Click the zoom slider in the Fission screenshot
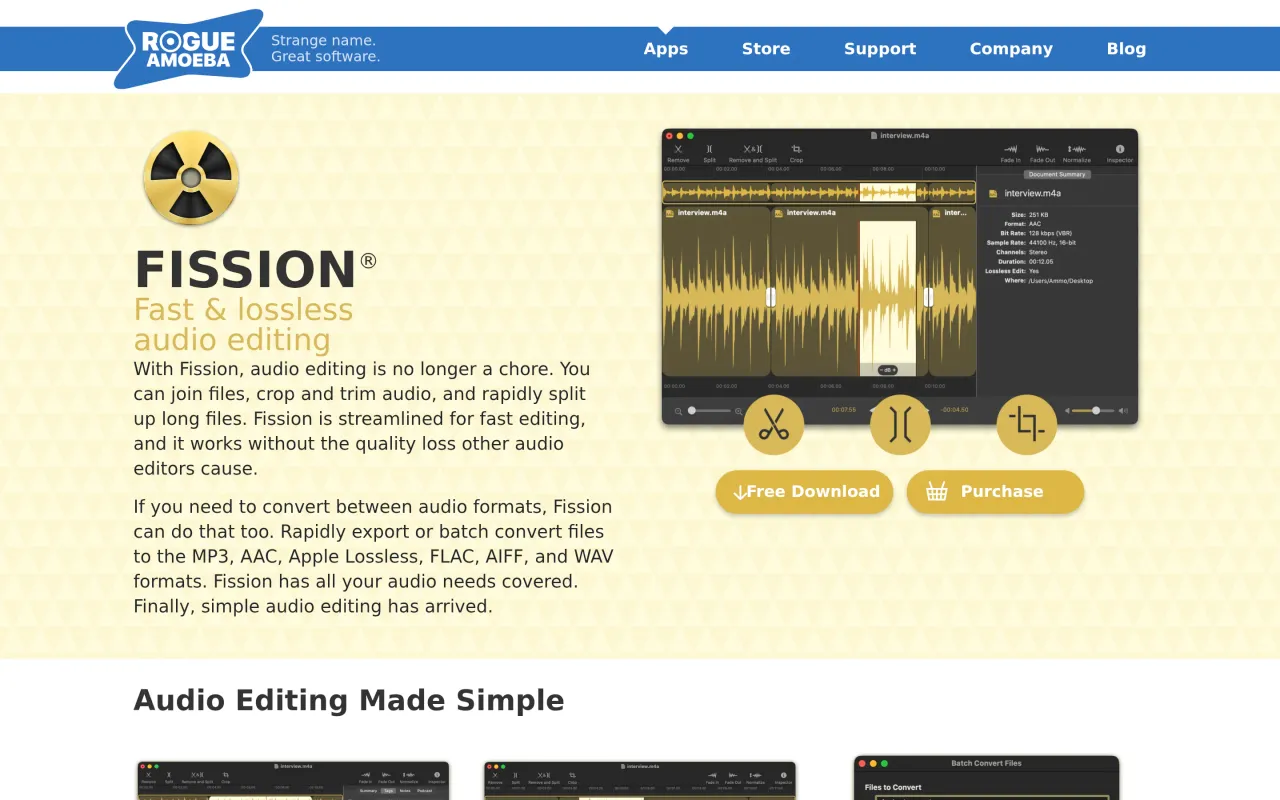The height and width of the screenshot is (800, 1280). (x=711, y=410)
